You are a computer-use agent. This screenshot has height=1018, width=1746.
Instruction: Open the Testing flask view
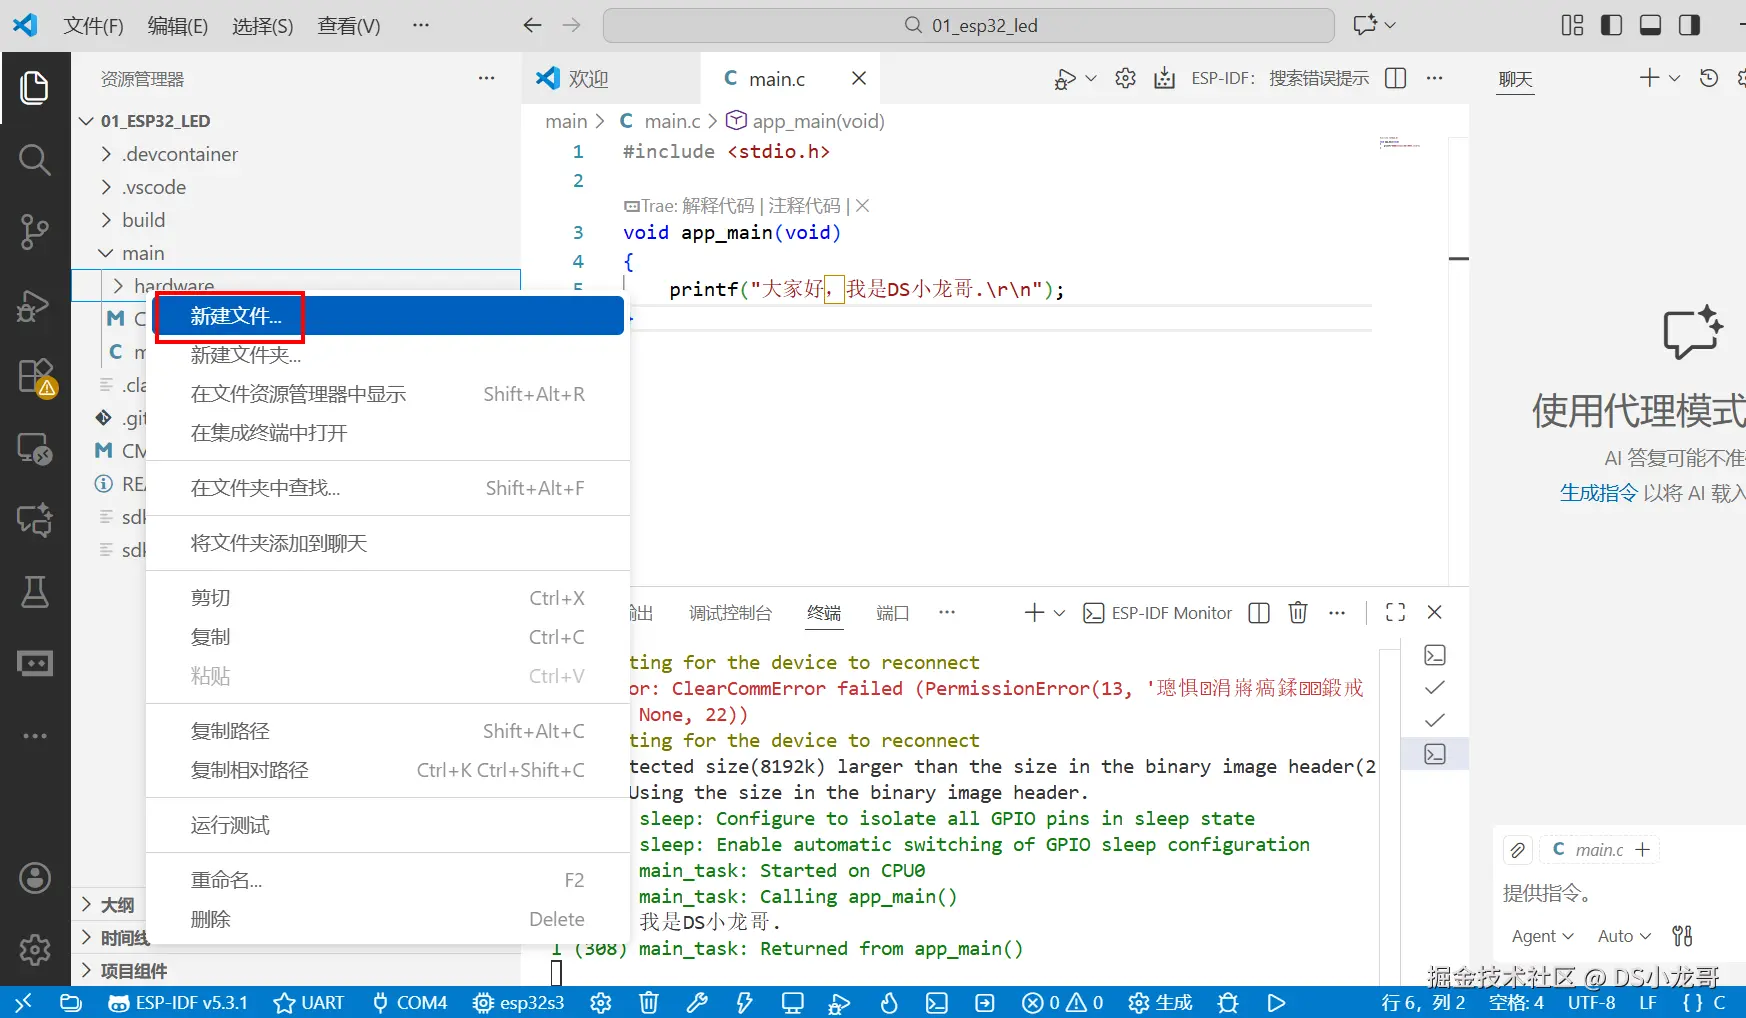coord(35,592)
